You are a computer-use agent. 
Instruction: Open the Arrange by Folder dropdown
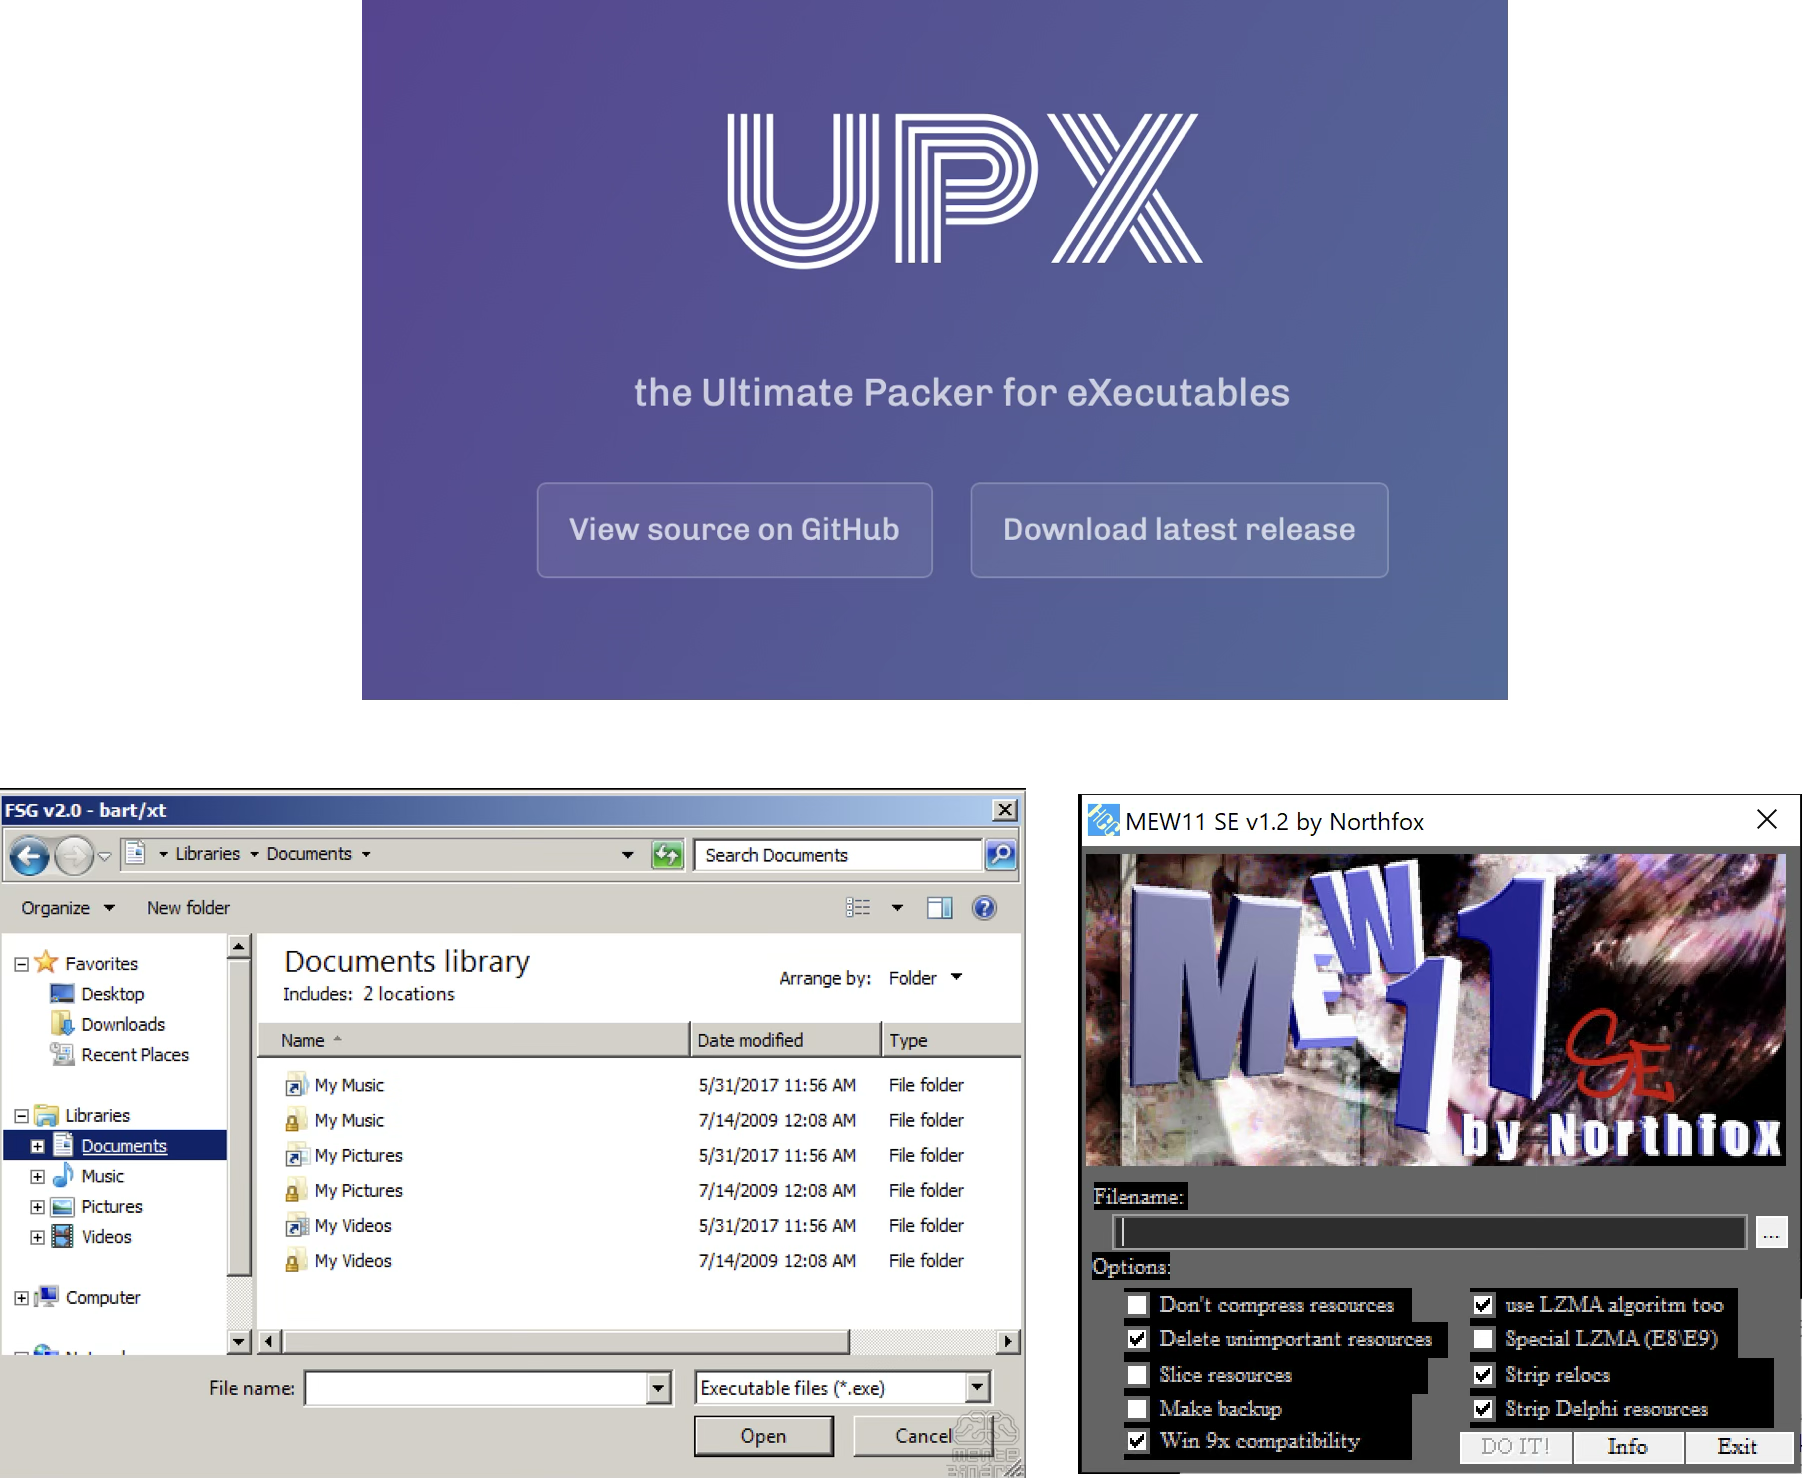pyautogui.click(x=925, y=978)
